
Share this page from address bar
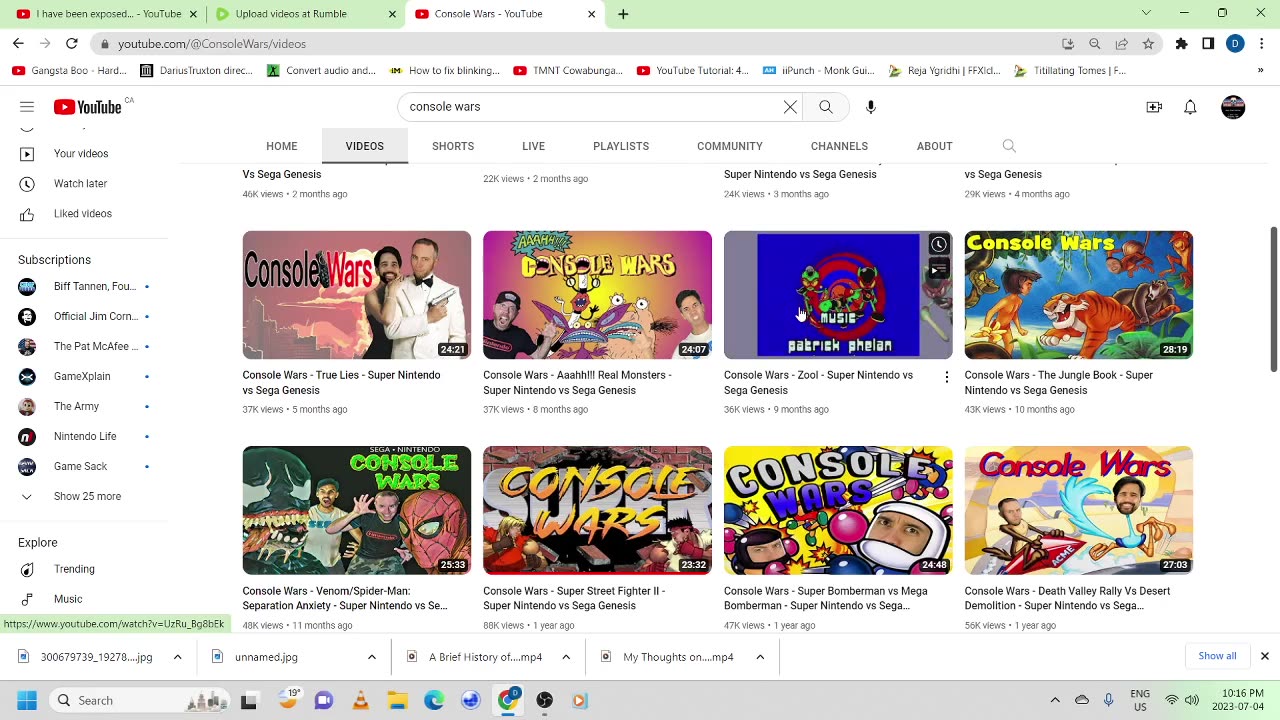point(1122,44)
